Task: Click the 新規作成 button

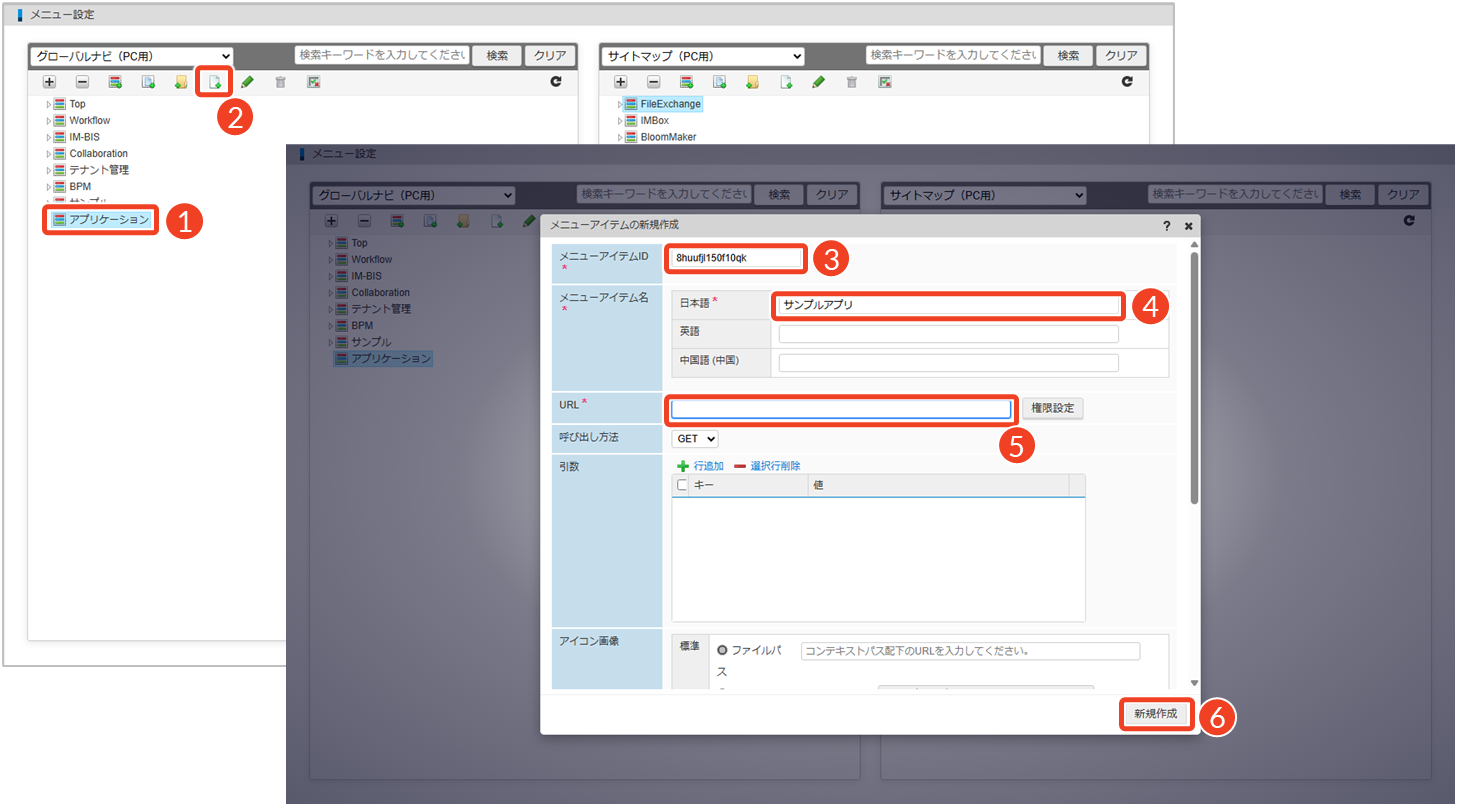Action: click(x=1156, y=714)
